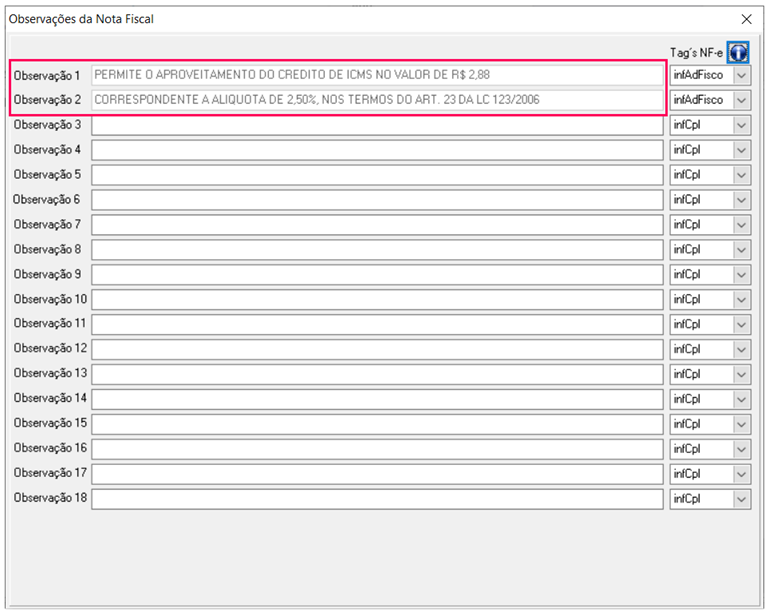Click the blue info icon beside Tag's NF-e
This screenshot has height=614, width=769.
(738, 52)
